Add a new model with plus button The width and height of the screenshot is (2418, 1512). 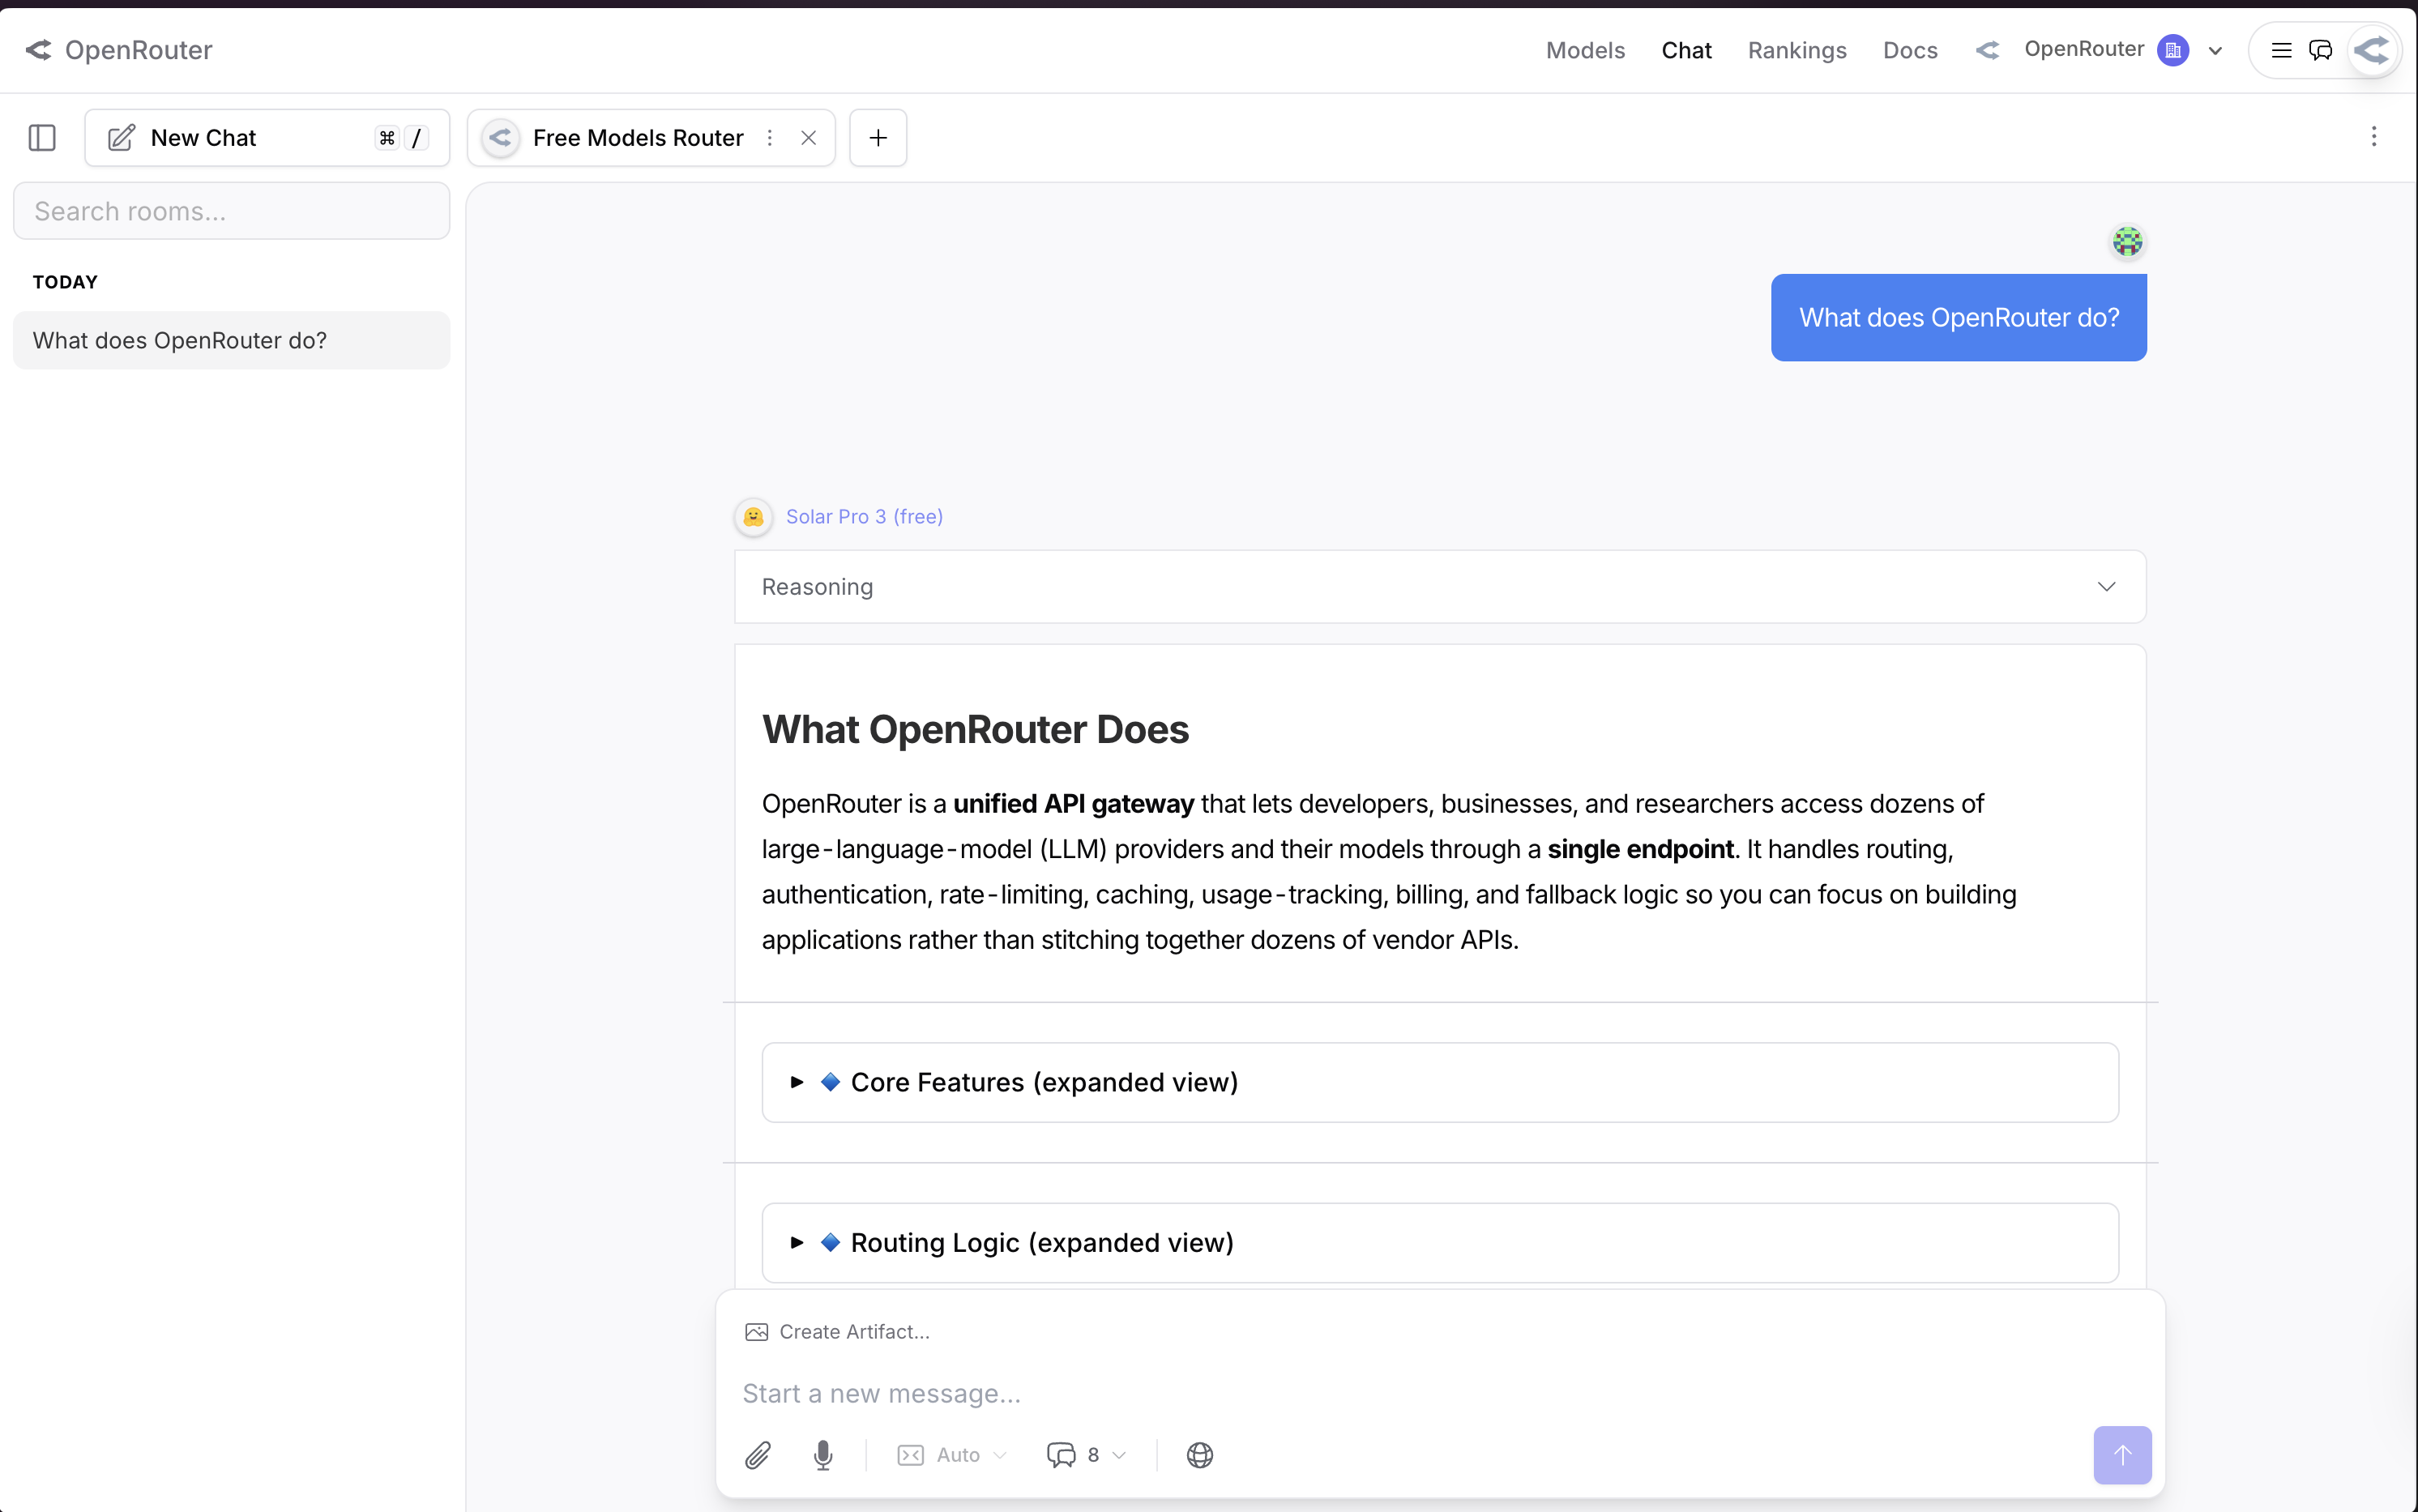tap(878, 138)
